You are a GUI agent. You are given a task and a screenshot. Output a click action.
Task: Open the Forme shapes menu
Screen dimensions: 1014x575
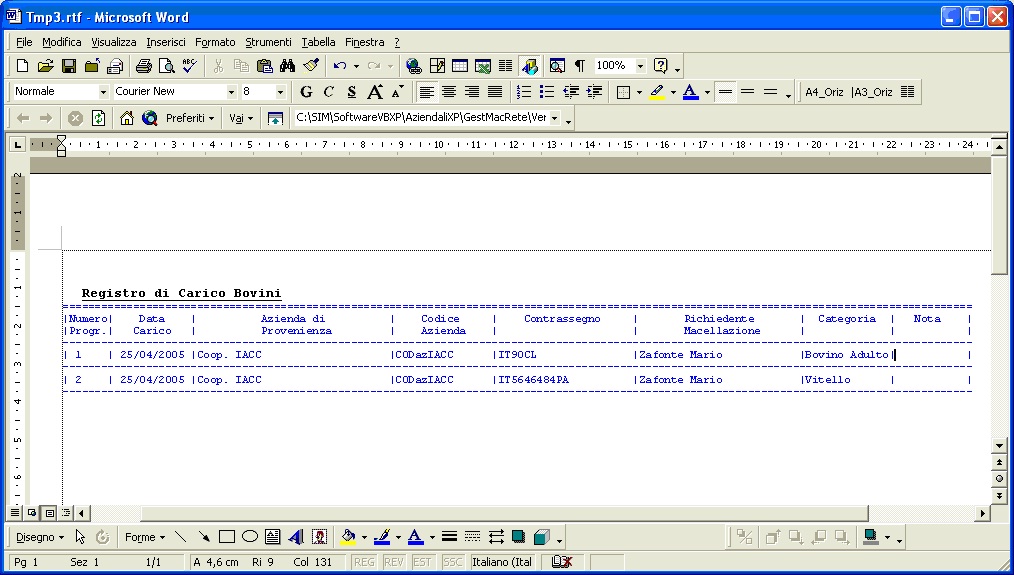pyautogui.click(x=145, y=537)
